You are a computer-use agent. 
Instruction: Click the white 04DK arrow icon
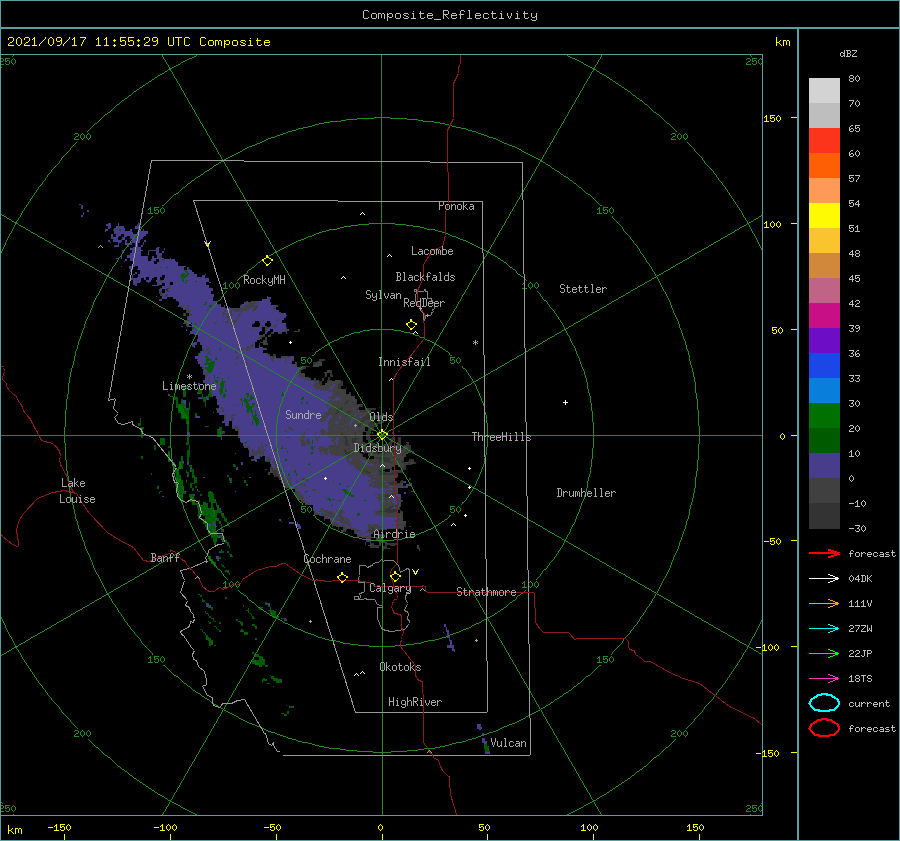click(824, 578)
